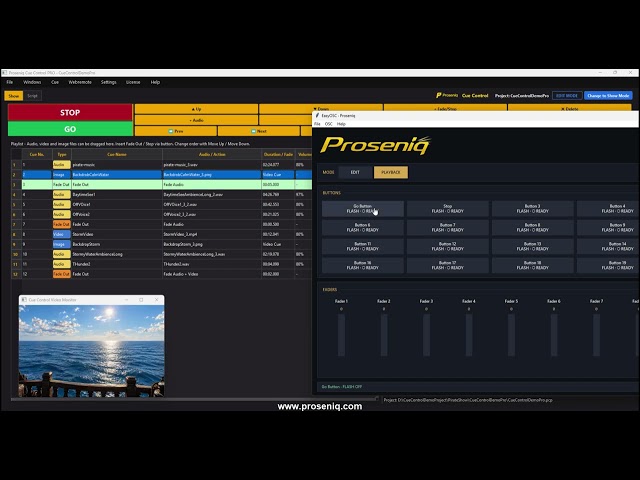
Task: Trigger Button 11 in EasyOSC
Action: pyautogui.click(x=363, y=246)
